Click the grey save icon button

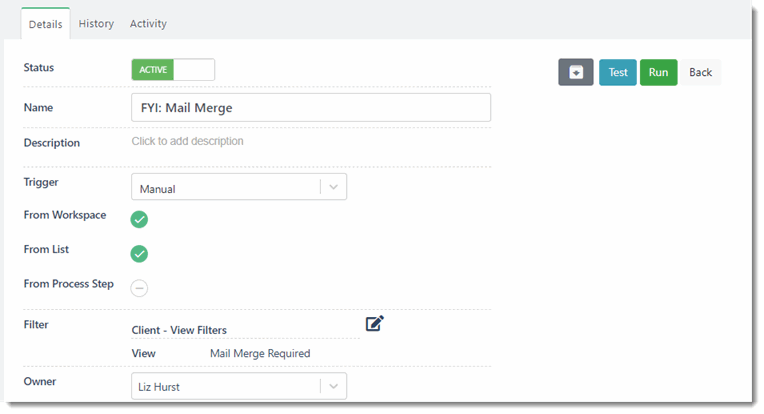tap(575, 72)
